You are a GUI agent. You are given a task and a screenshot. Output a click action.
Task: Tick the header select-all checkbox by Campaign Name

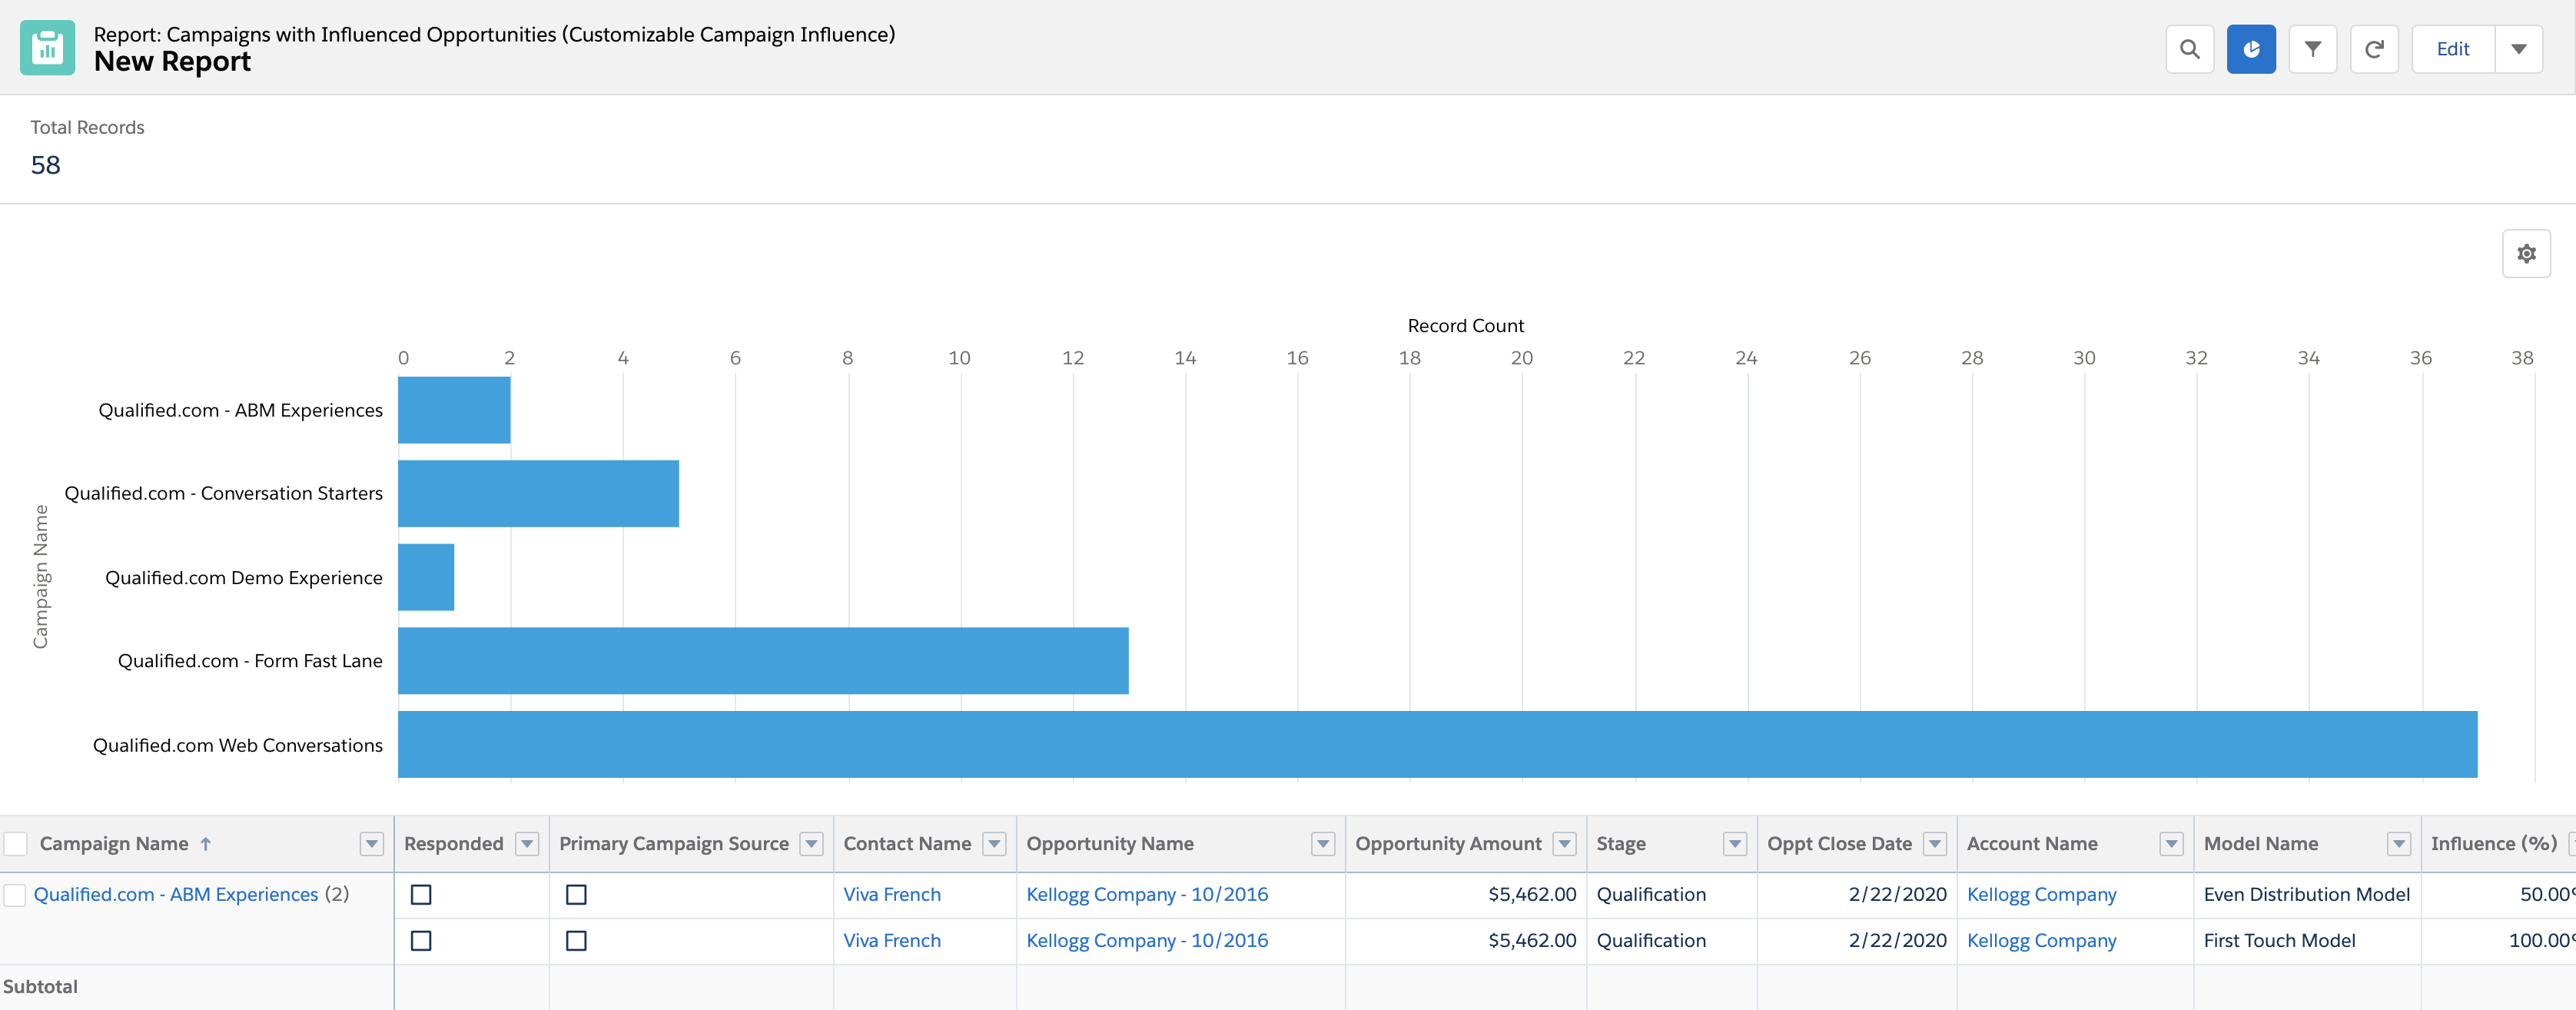click(15, 844)
